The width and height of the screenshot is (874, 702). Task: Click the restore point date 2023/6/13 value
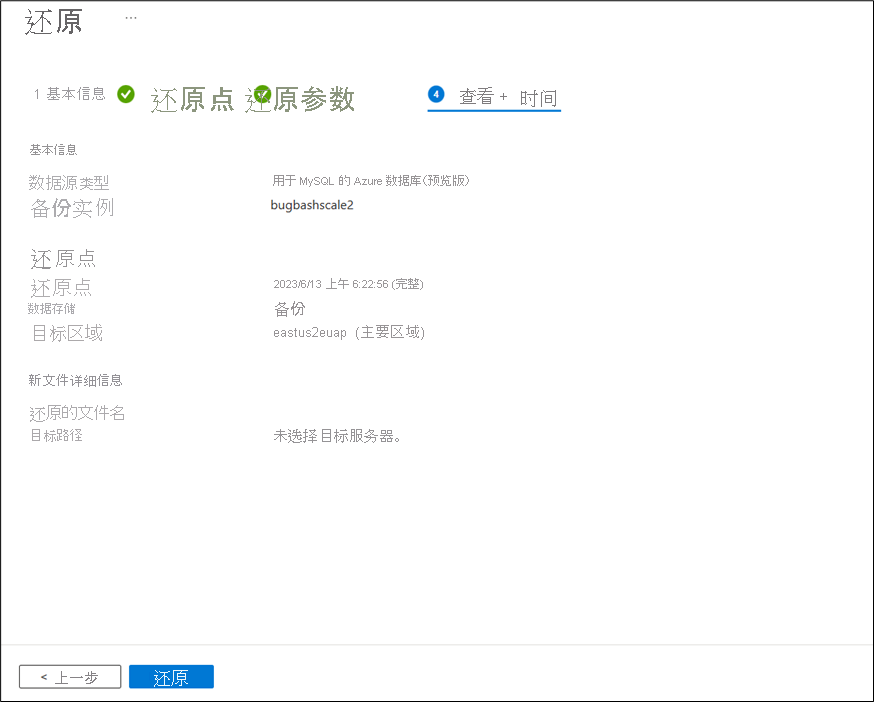(348, 284)
